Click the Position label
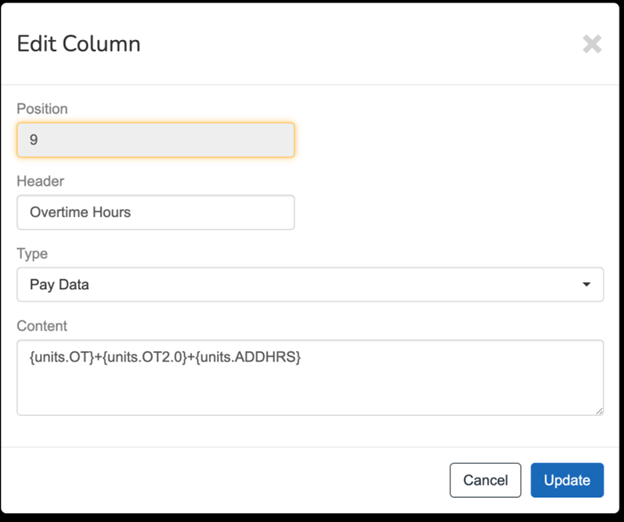Image resolution: width=624 pixels, height=522 pixels. click(x=43, y=109)
